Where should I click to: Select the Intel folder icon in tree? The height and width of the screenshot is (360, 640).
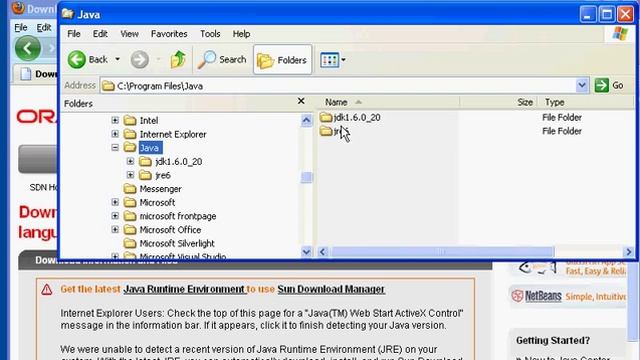coord(130,120)
